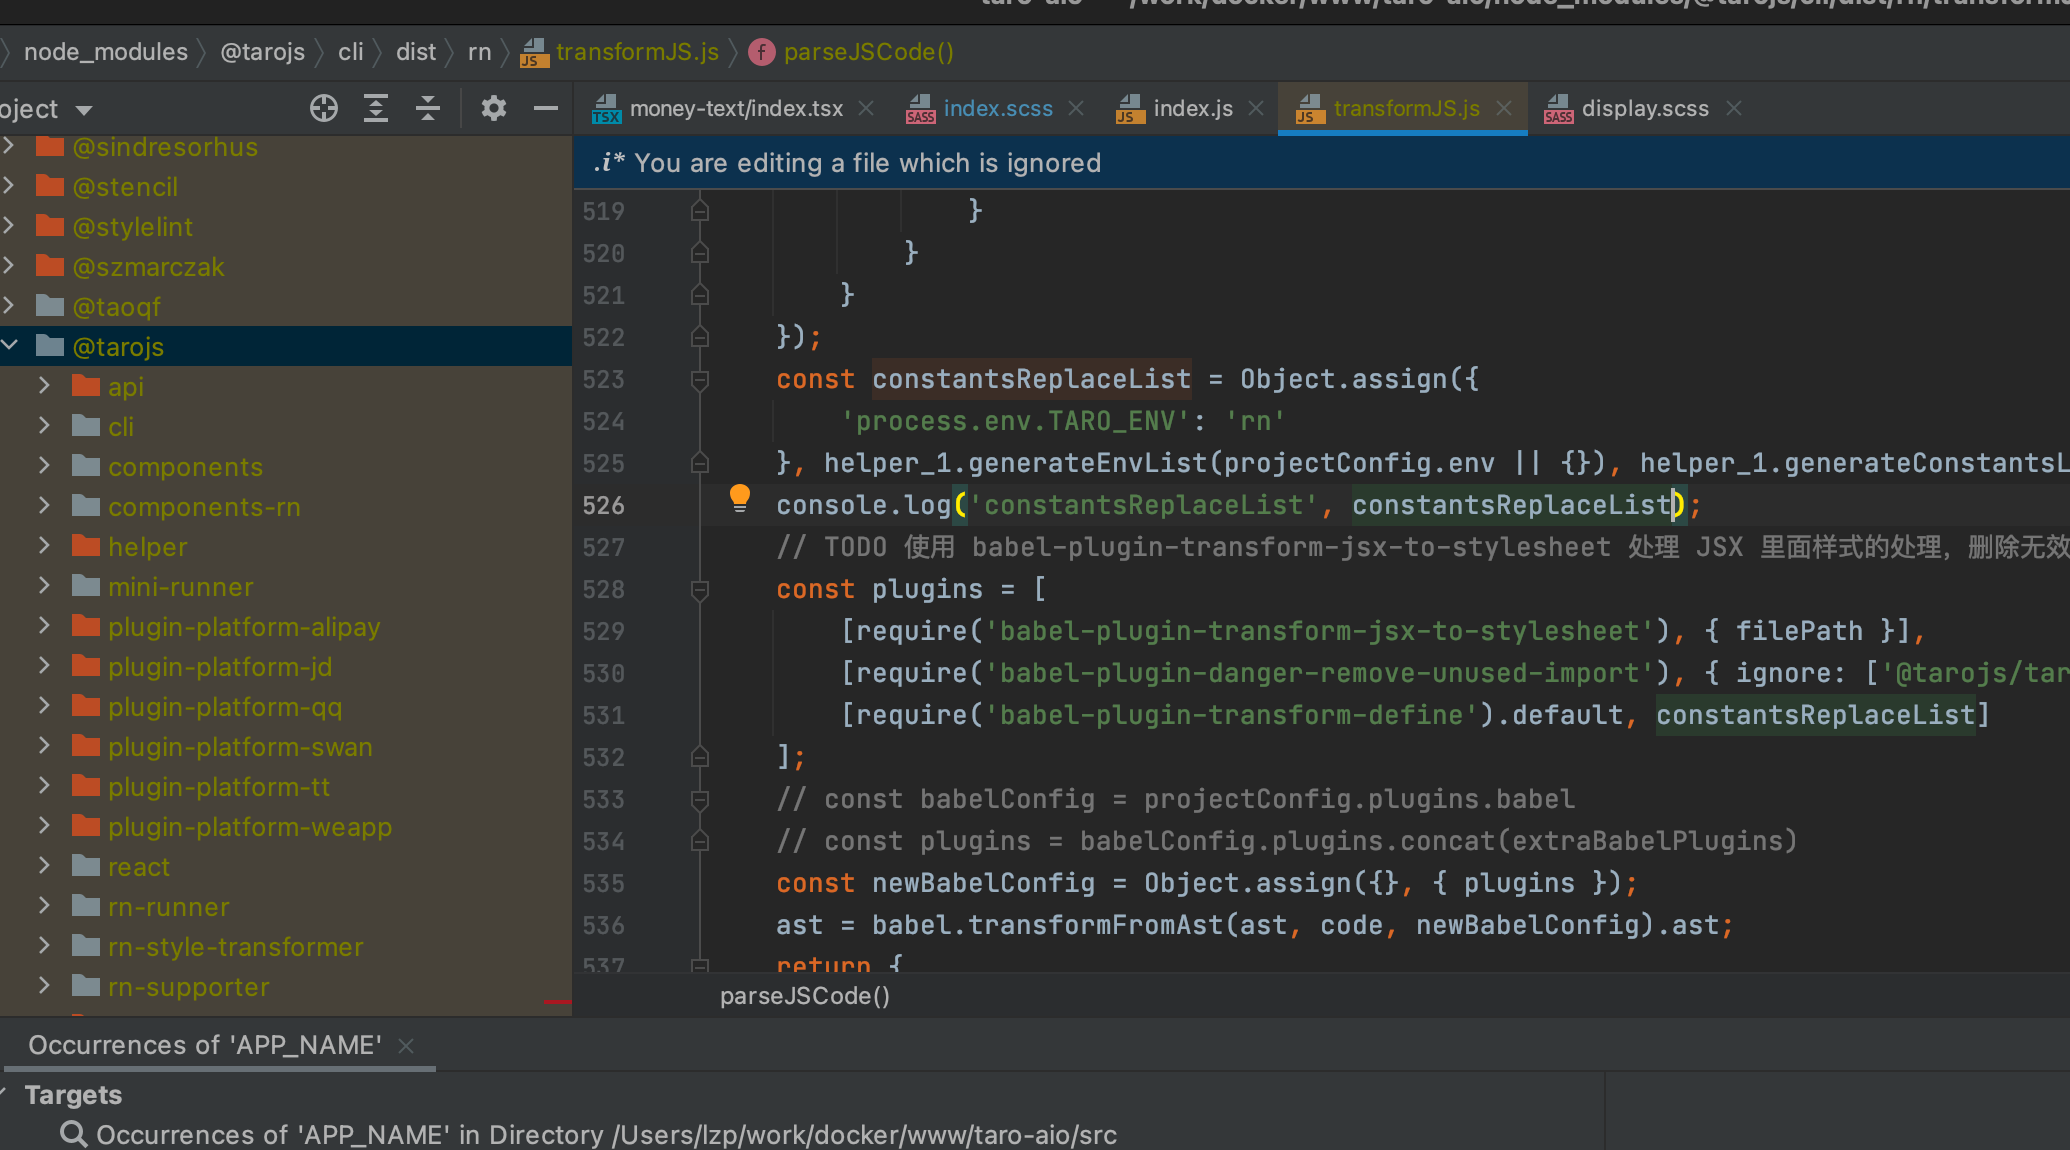Open the Project panel settings gear
The height and width of the screenshot is (1150, 2070).
point(493,108)
